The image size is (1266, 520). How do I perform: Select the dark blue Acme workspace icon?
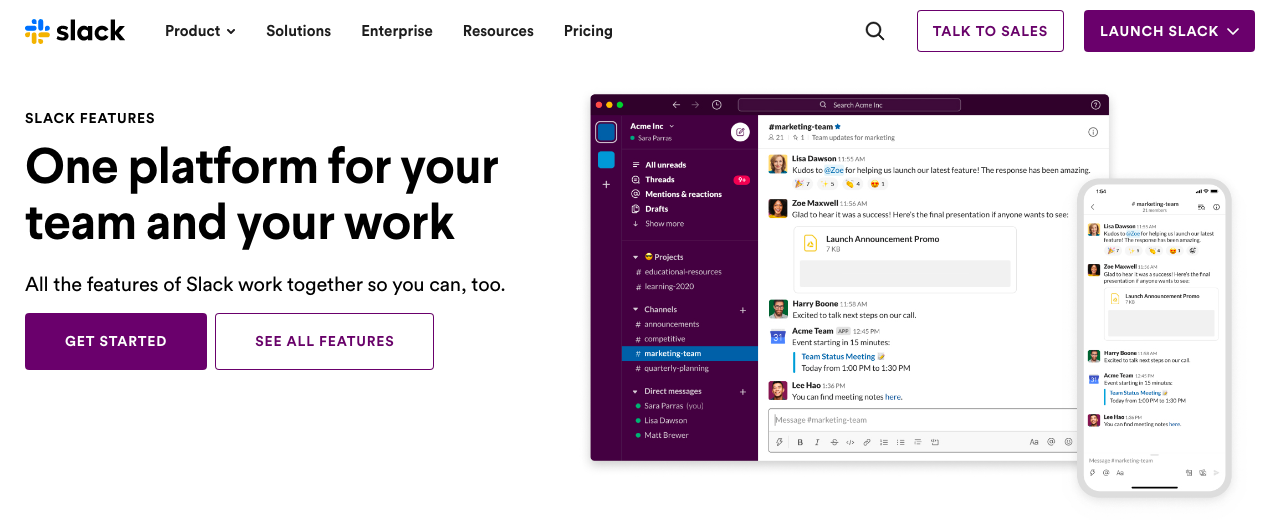tap(606, 132)
